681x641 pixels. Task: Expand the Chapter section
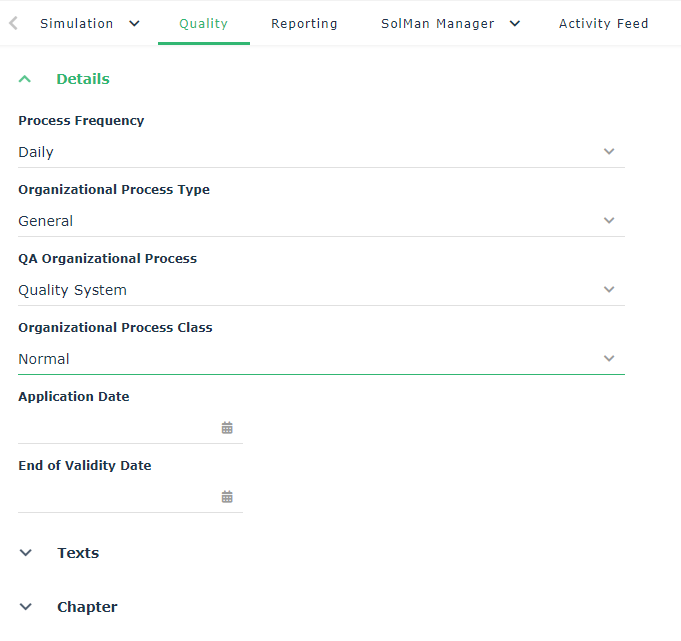click(26, 607)
